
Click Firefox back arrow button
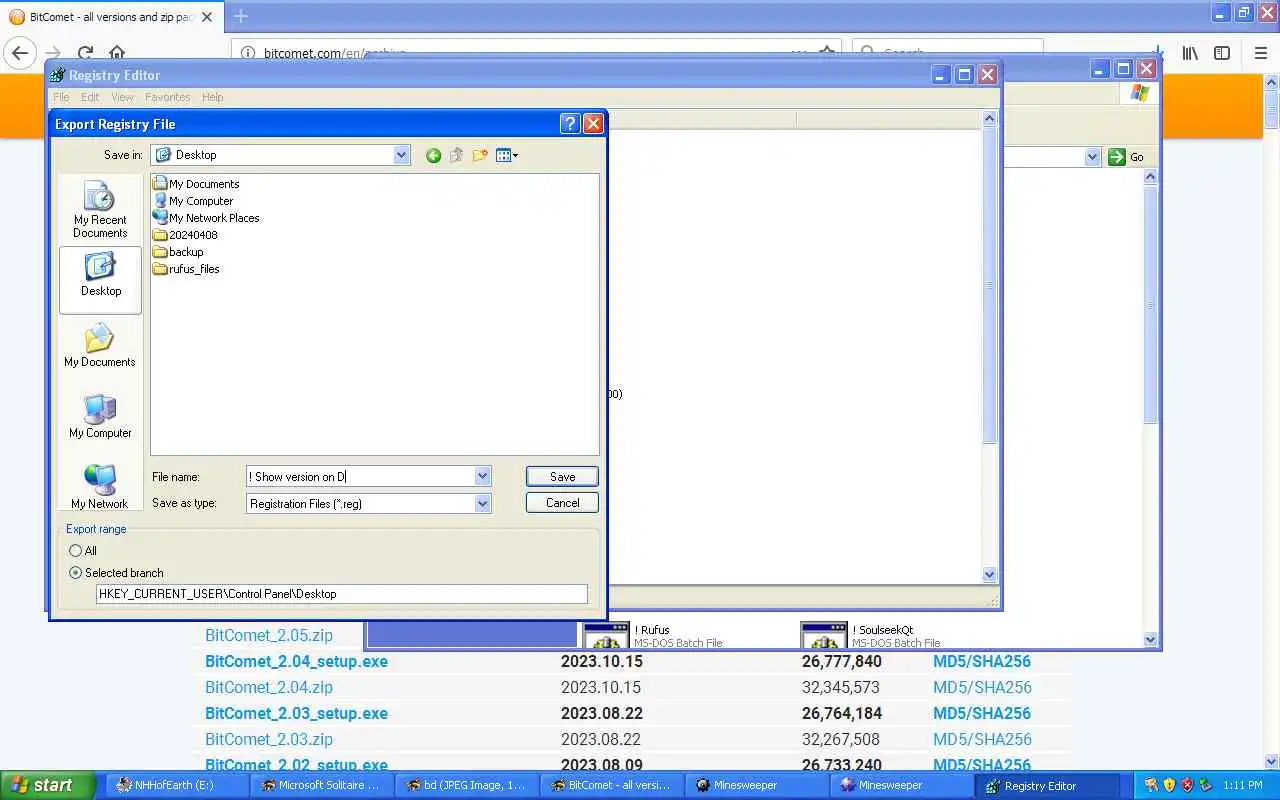click(20, 53)
